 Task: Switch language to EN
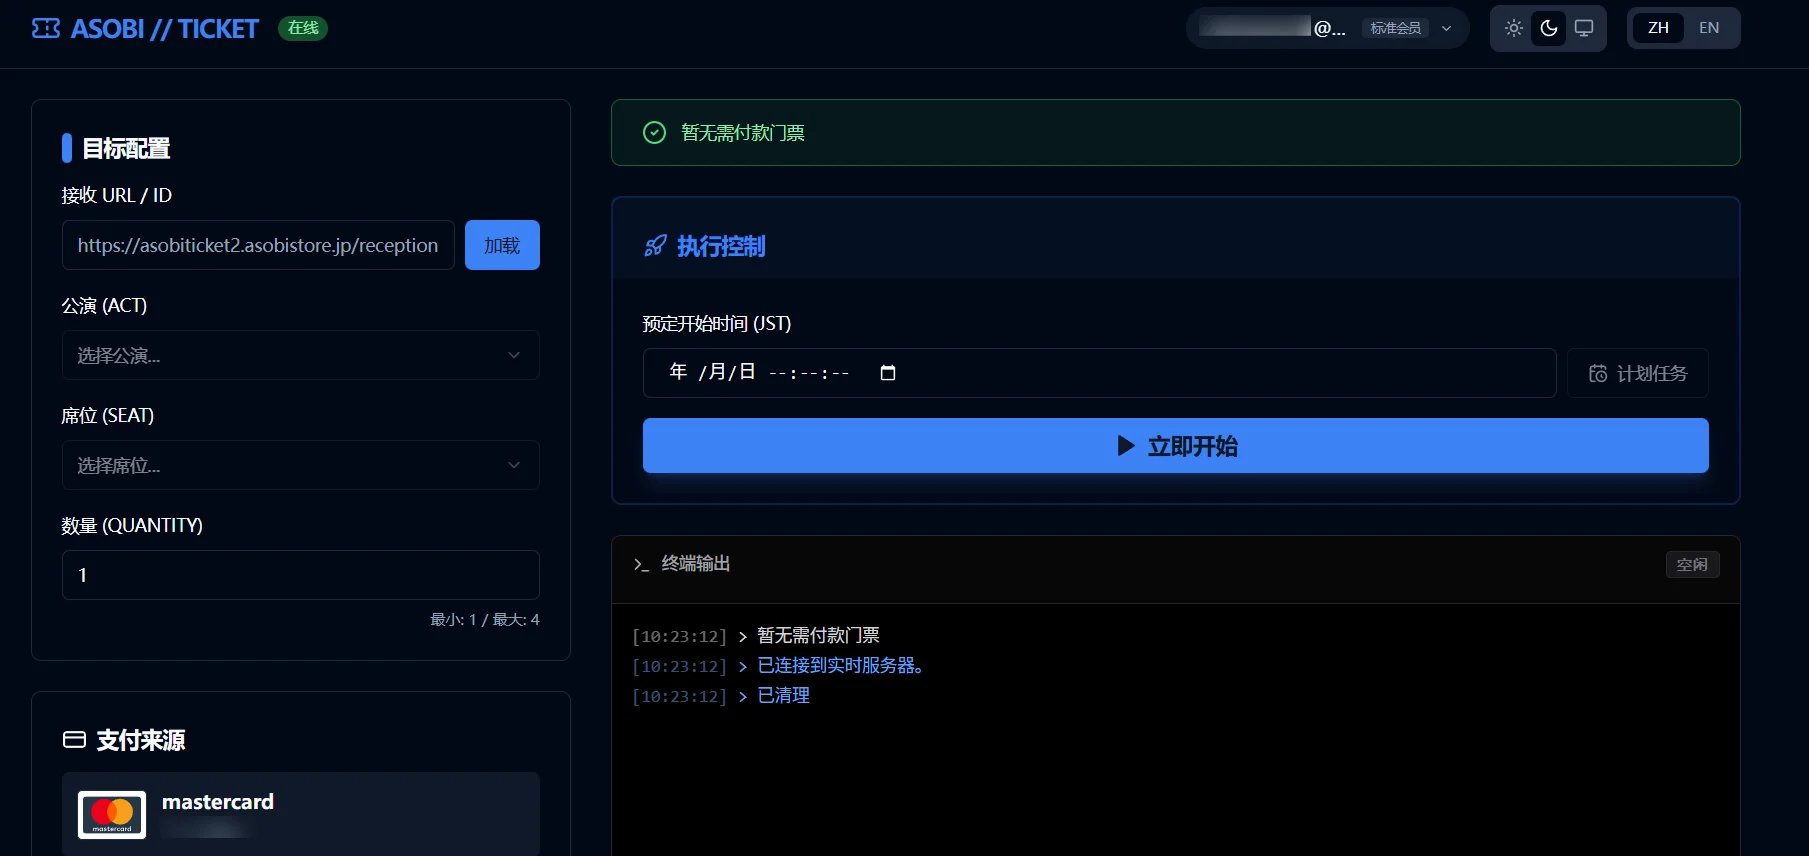(x=1709, y=28)
